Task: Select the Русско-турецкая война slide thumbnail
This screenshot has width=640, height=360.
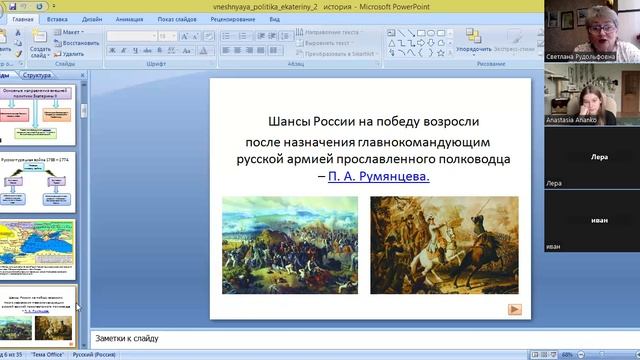Action: [x=37, y=183]
